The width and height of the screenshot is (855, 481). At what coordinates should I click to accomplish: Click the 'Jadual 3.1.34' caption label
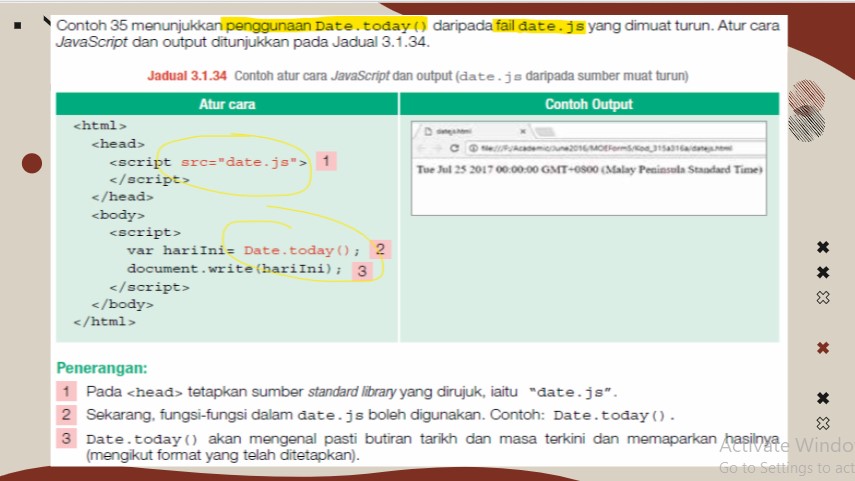[187, 76]
